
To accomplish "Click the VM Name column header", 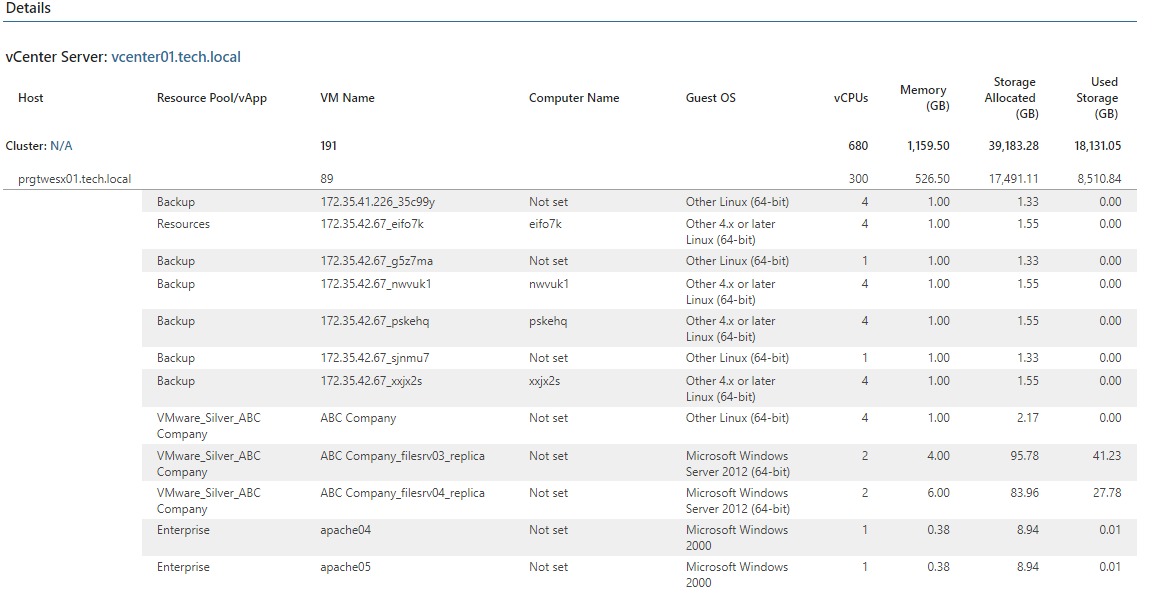I will pyautogui.click(x=348, y=98).
